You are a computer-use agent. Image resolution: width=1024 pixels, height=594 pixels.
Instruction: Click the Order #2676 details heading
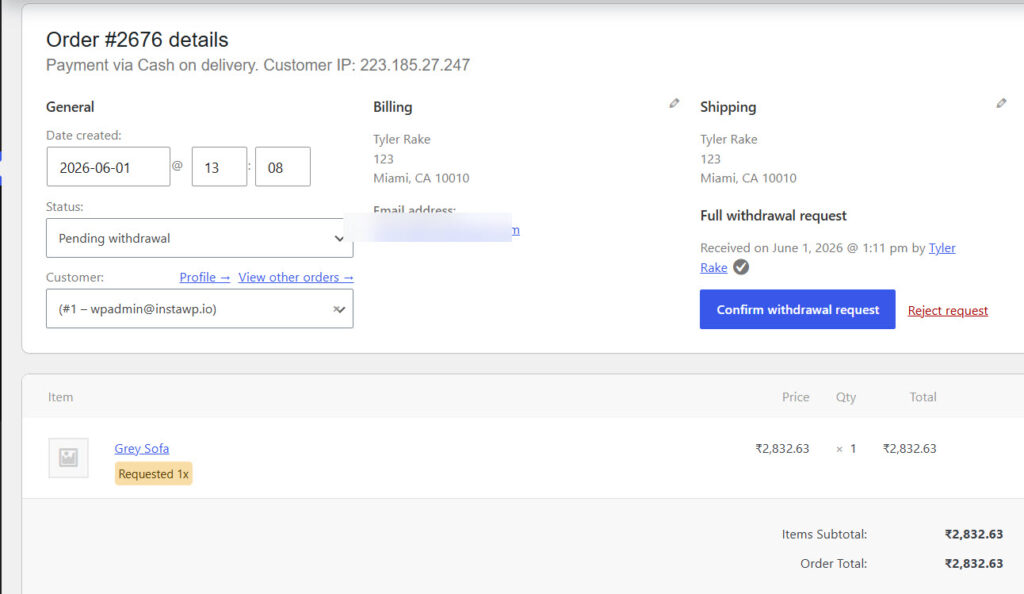pos(137,40)
